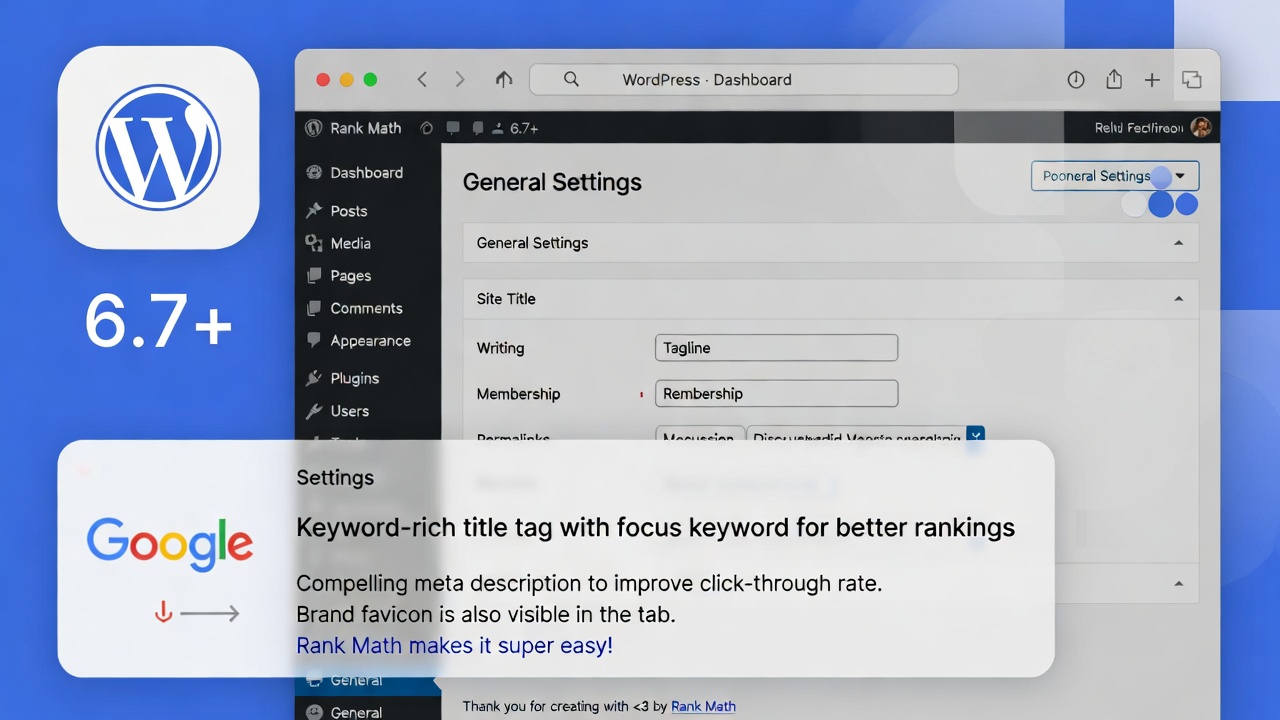Click the Rank Math makes it super easy link
The width and height of the screenshot is (1280, 720).
[x=454, y=646]
